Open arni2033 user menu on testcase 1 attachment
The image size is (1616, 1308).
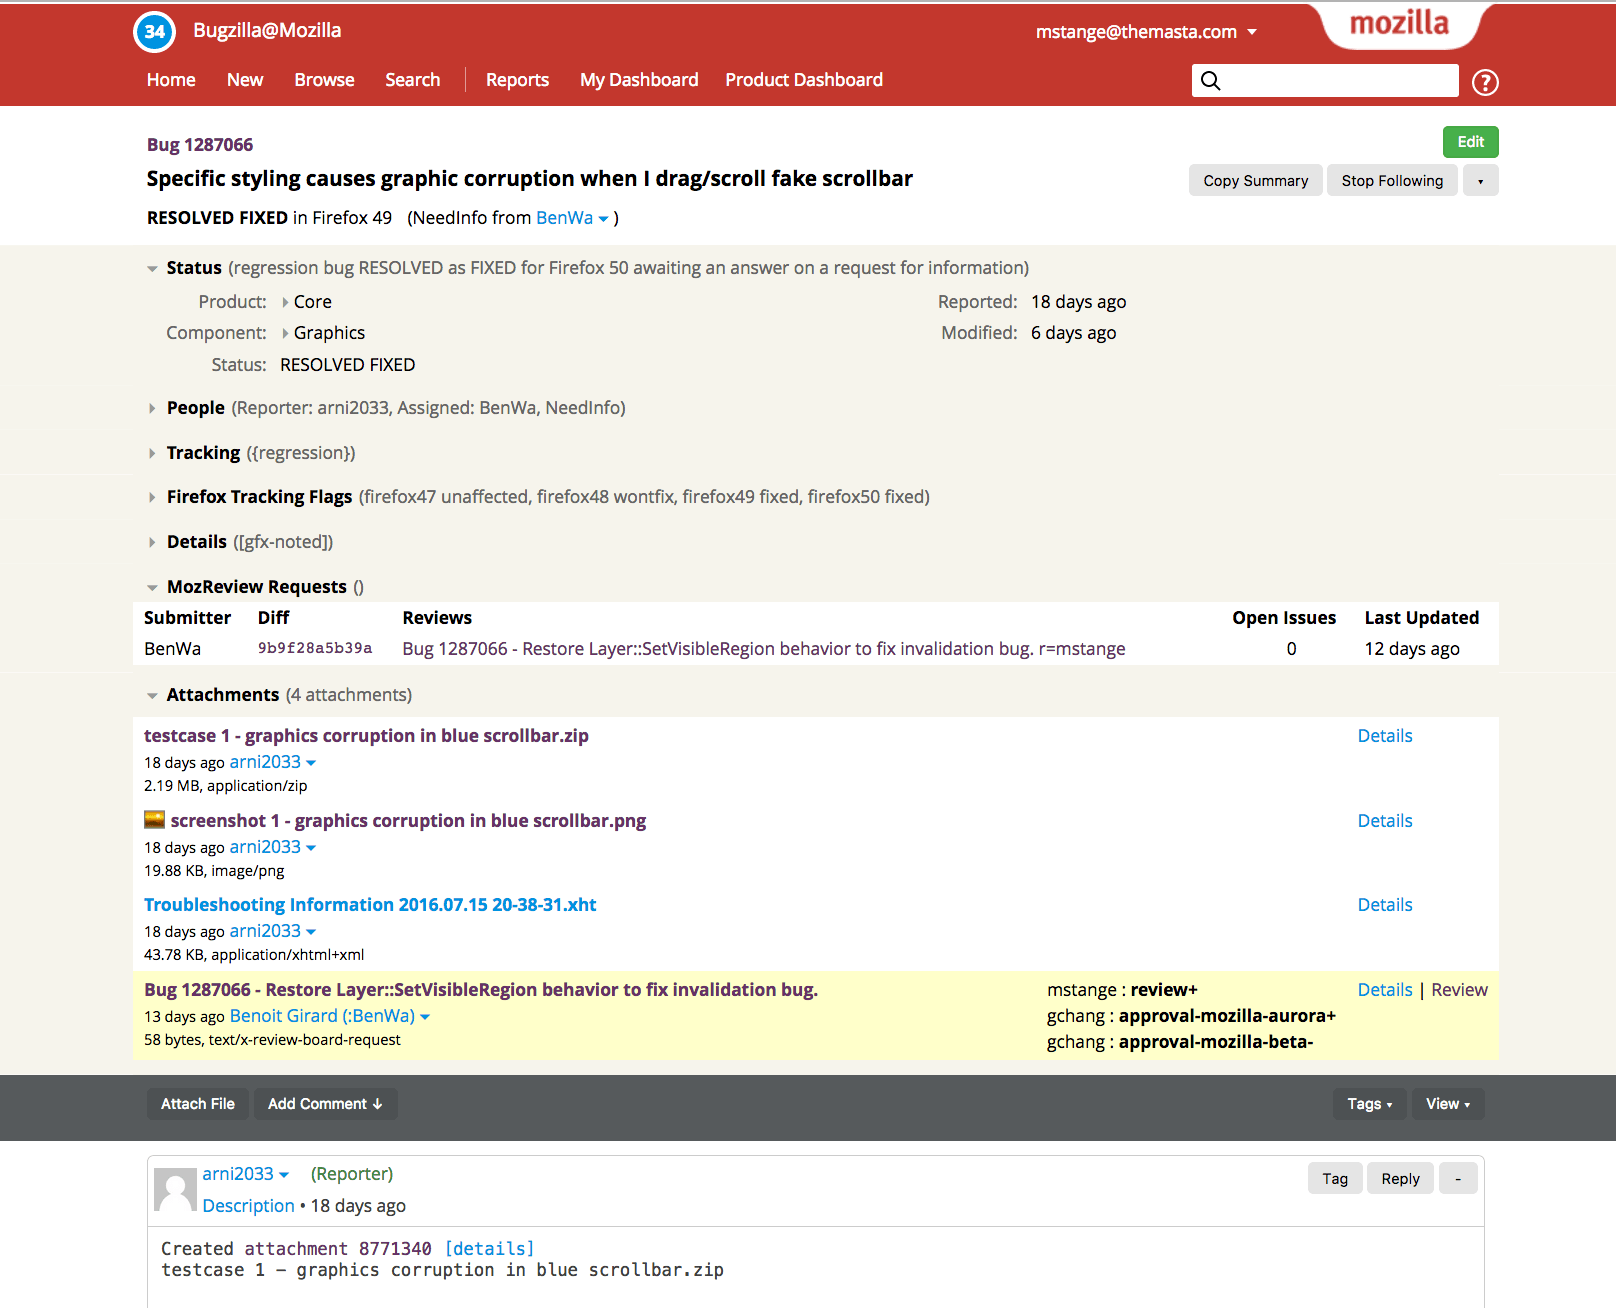point(273,762)
